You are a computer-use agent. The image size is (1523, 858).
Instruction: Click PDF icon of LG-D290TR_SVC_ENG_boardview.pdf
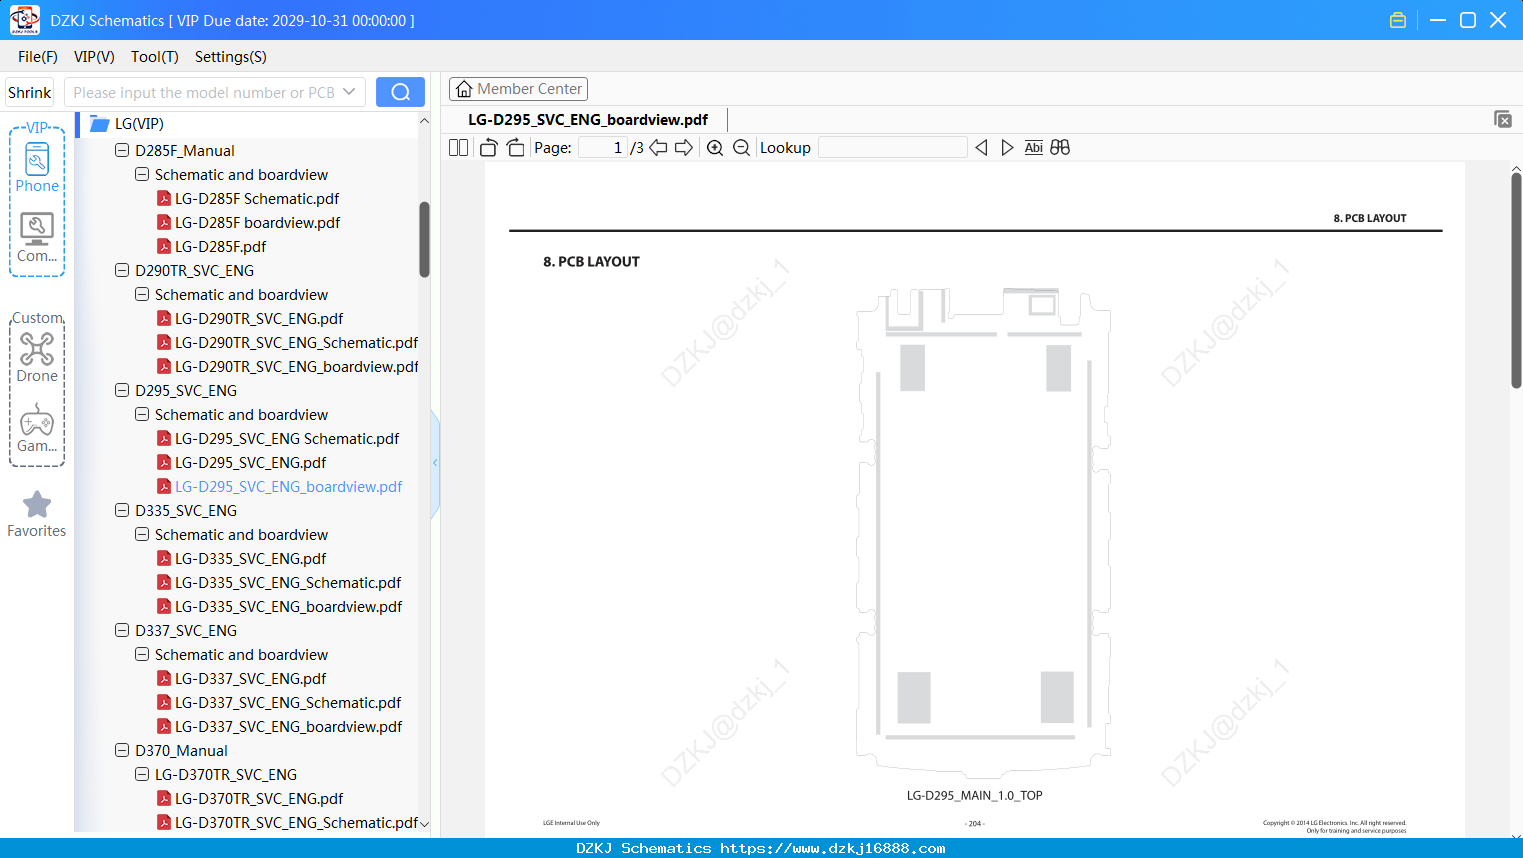tap(164, 366)
